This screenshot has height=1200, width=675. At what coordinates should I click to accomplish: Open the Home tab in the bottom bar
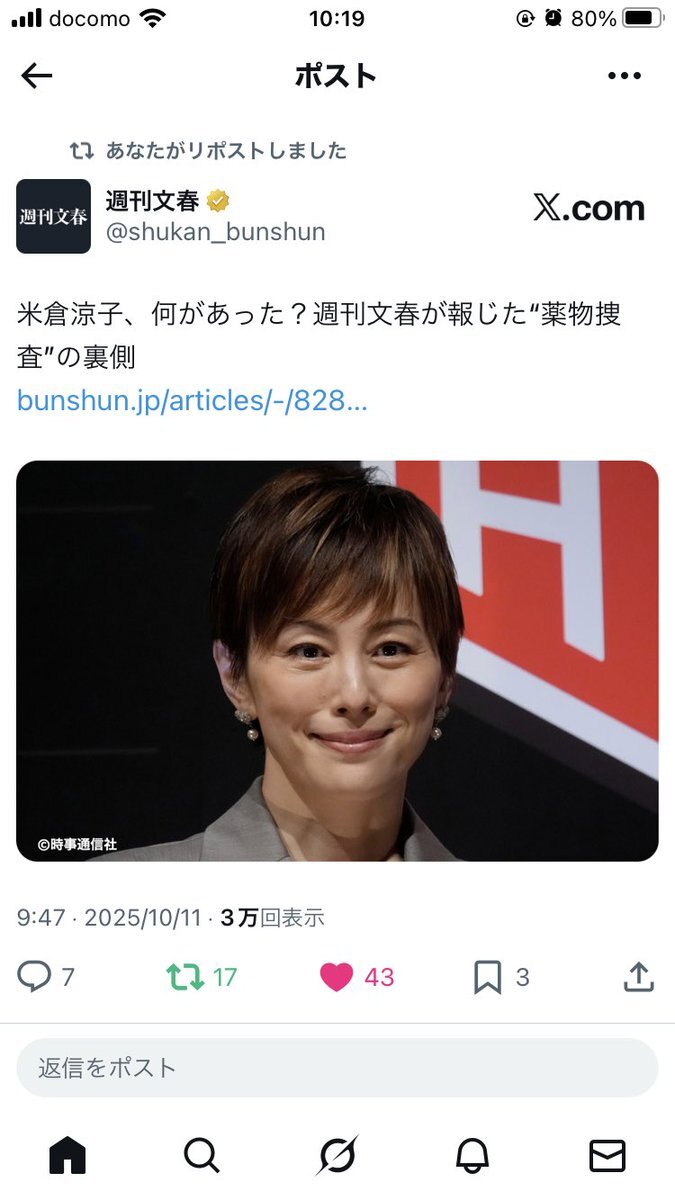click(x=67, y=1156)
